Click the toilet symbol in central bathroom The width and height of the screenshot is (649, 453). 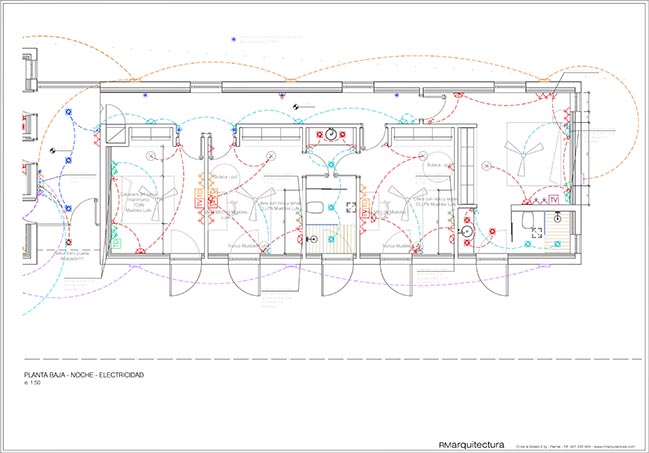click(x=317, y=207)
